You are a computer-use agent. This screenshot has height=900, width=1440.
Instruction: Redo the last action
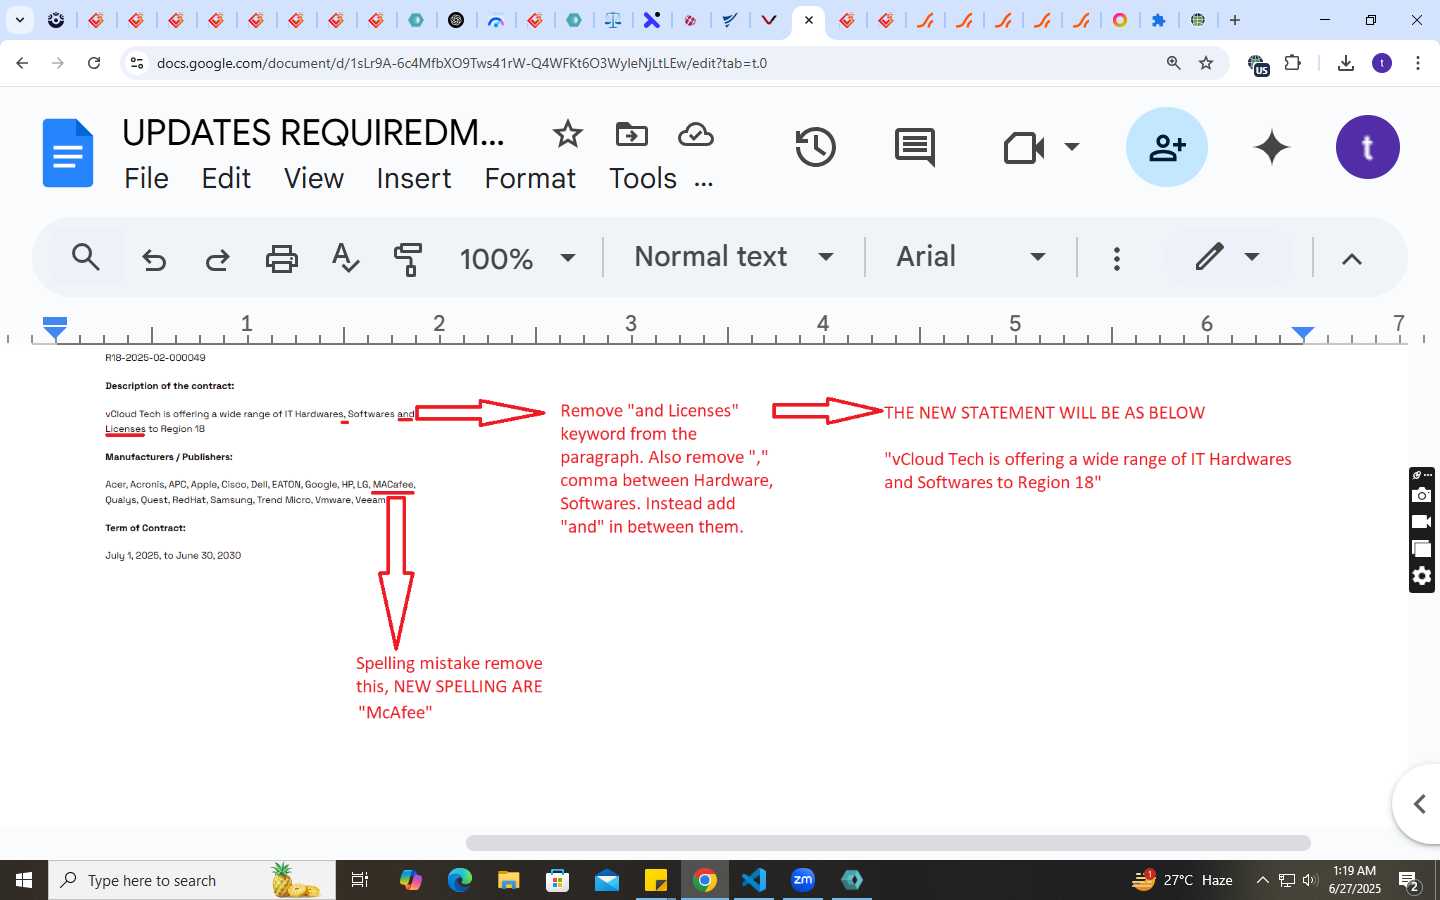pyautogui.click(x=217, y=260)
